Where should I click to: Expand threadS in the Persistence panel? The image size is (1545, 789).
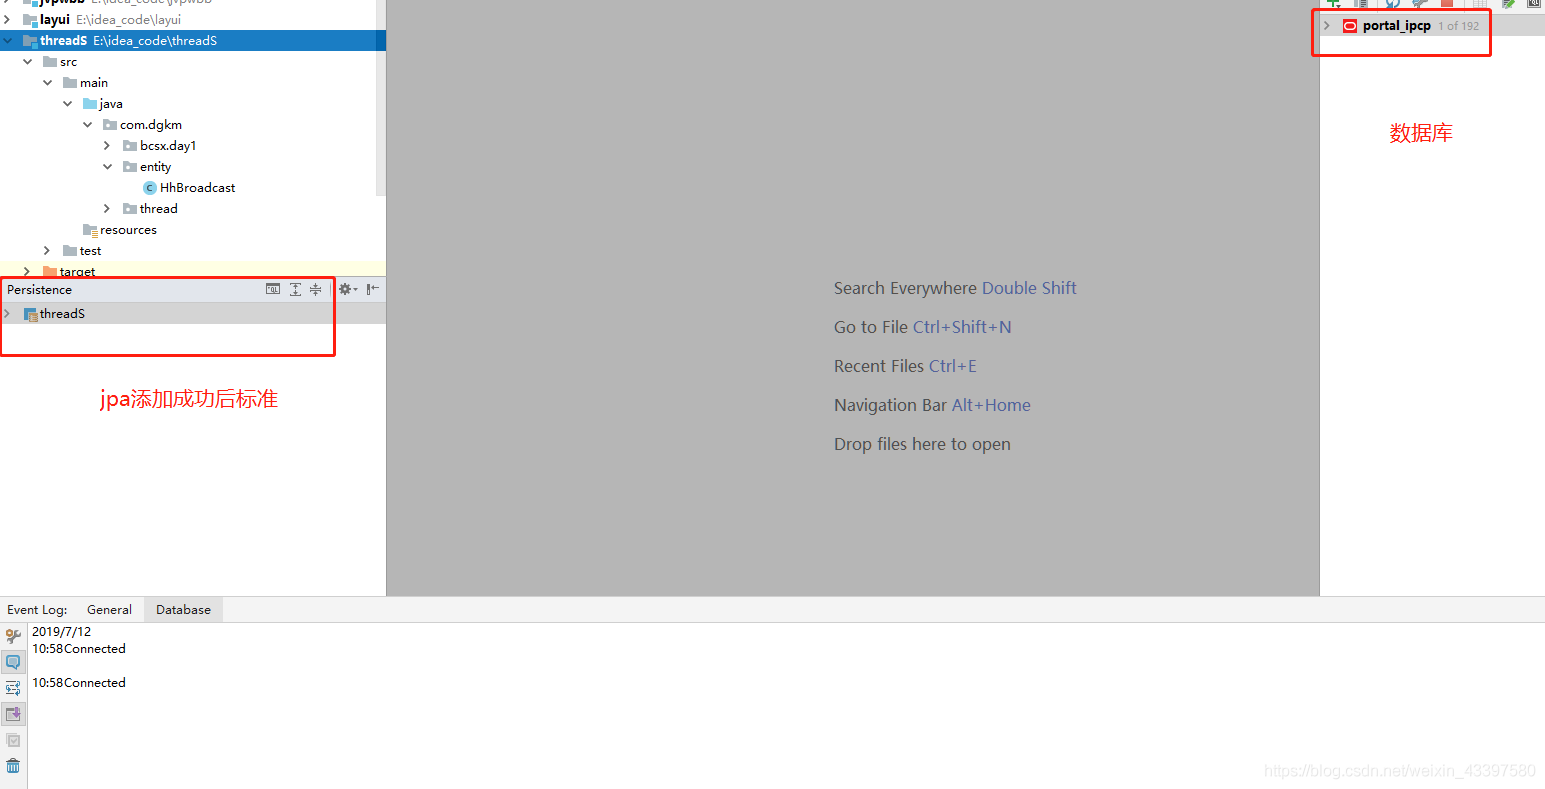click(8, 314)
